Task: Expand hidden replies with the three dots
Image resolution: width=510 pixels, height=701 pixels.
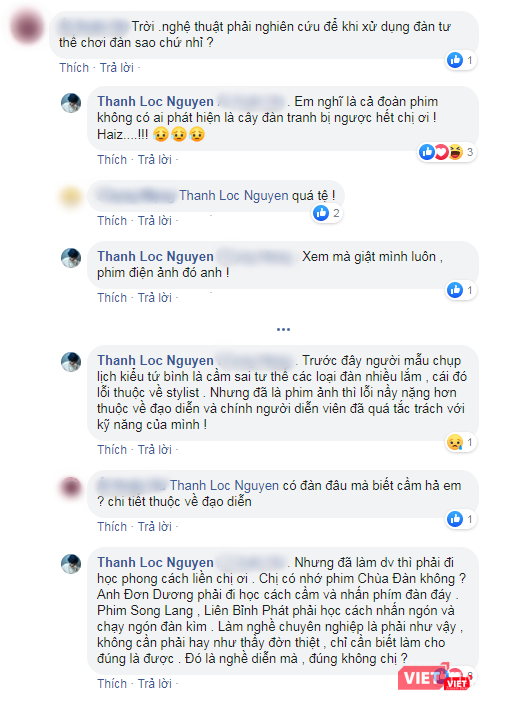Action: [x=283, y=329]
